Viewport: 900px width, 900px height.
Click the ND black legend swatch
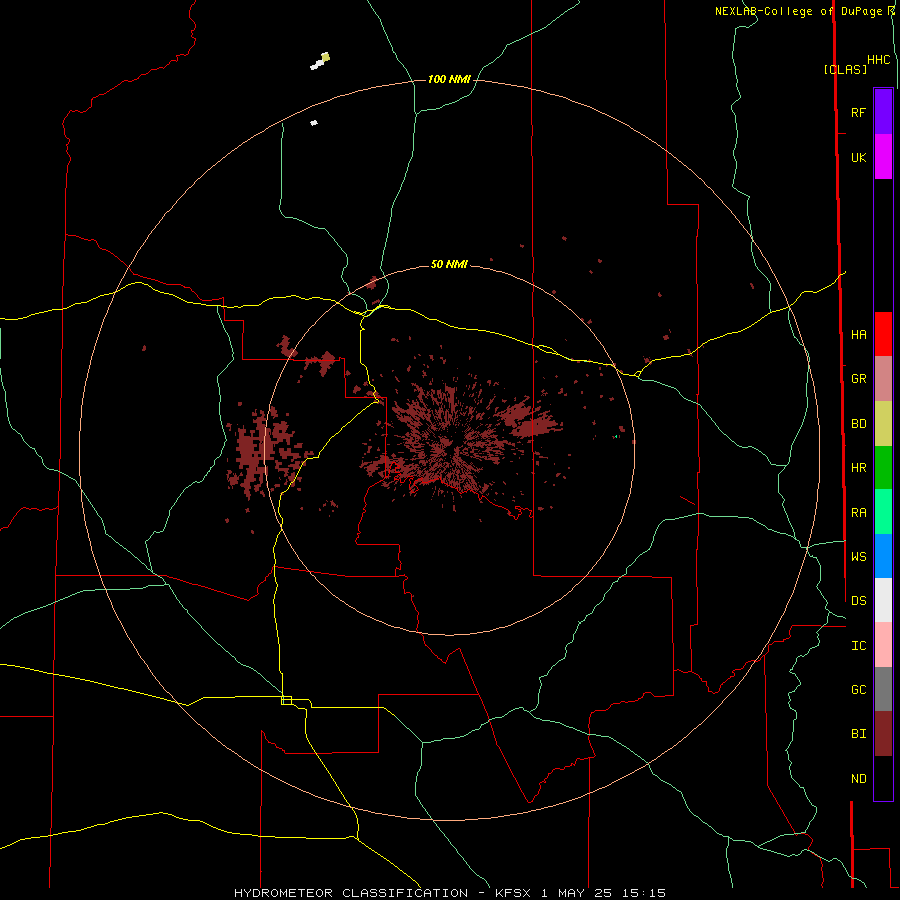883,778
